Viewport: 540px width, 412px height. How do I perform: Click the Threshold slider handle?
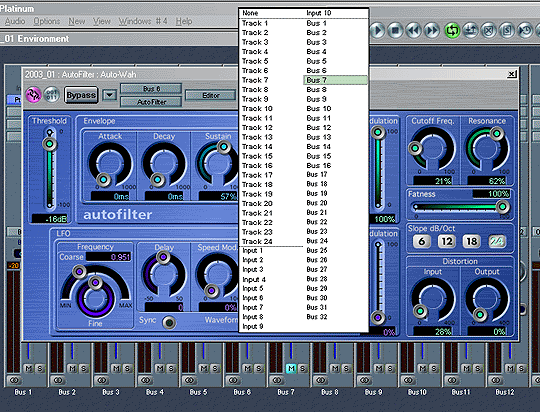click(x=50, y=144)
